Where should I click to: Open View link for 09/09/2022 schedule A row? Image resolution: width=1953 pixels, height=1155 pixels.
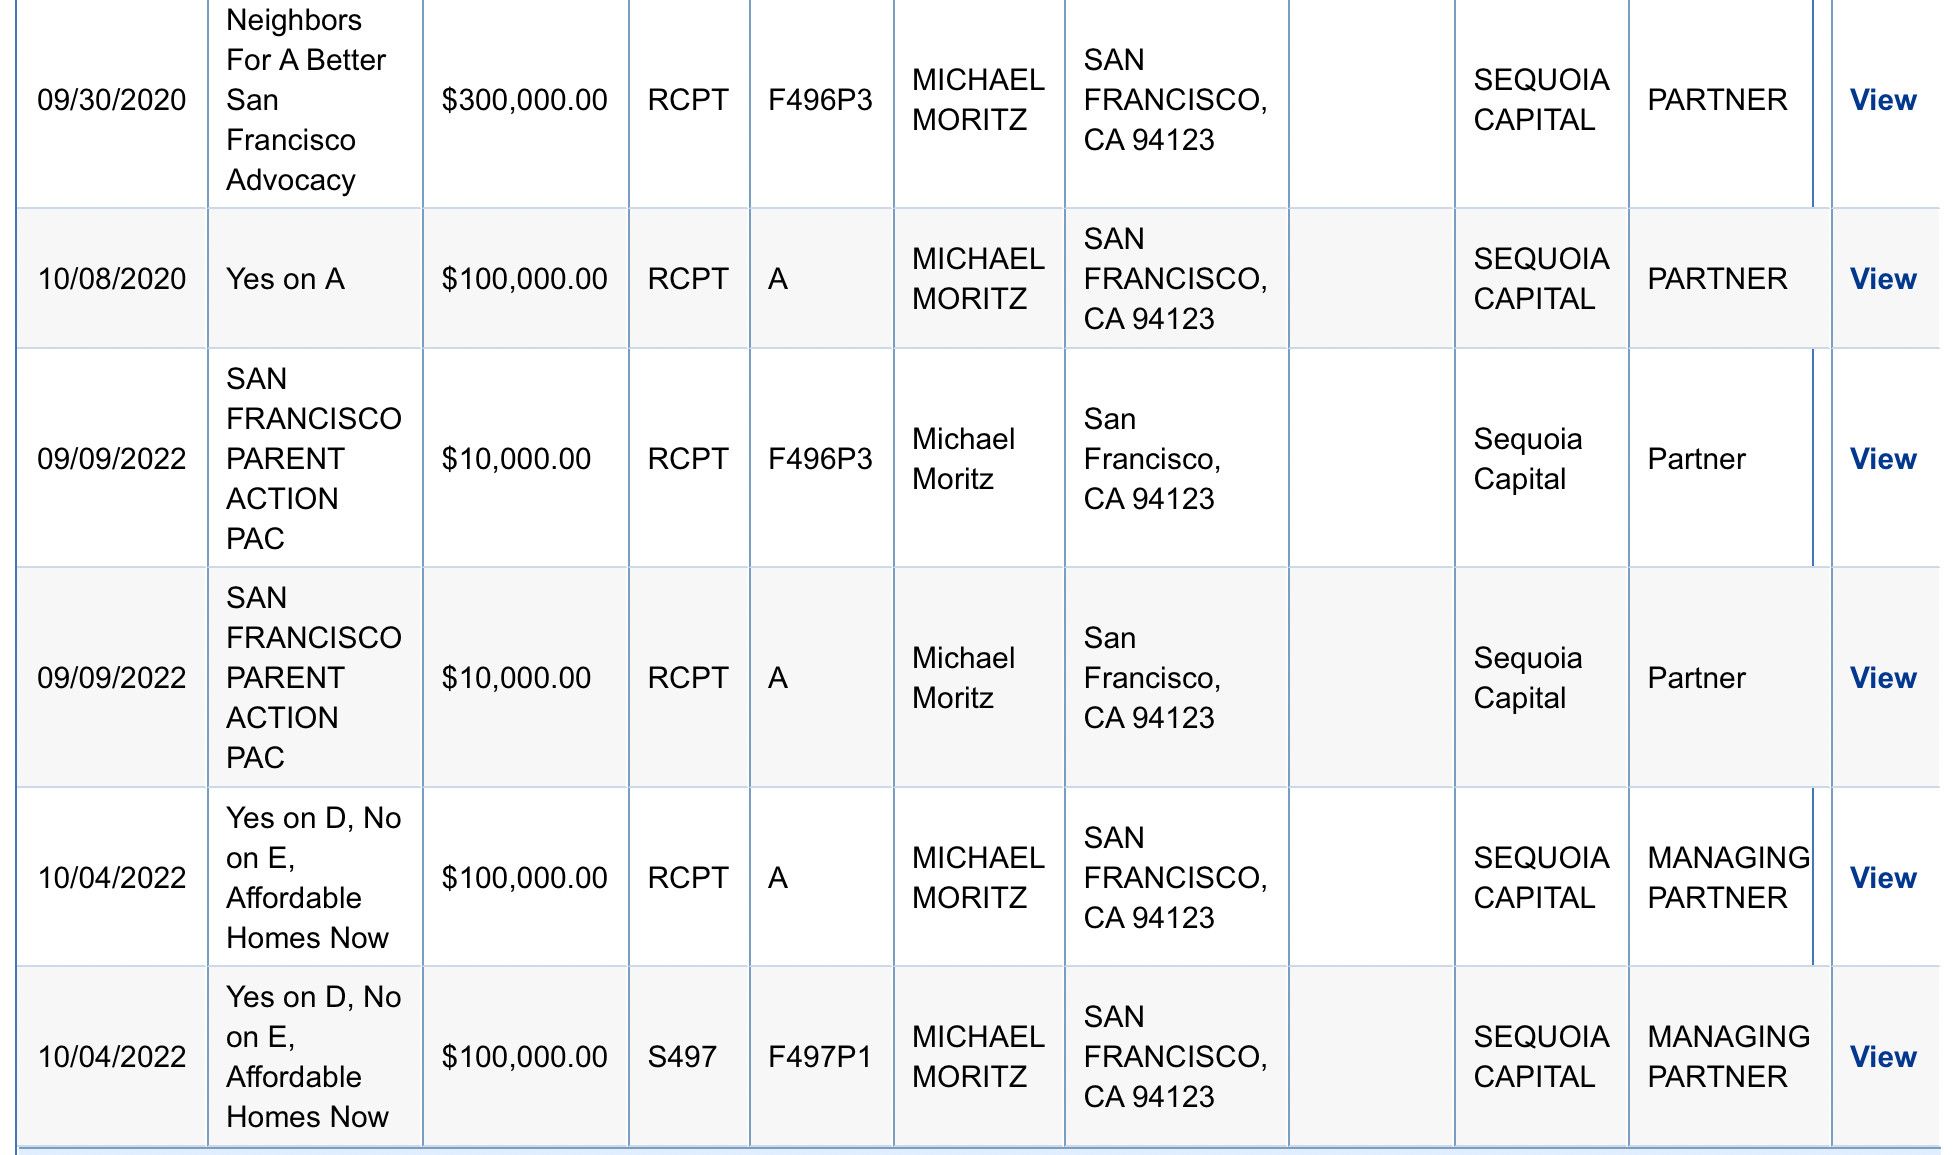coord(1882,678)
